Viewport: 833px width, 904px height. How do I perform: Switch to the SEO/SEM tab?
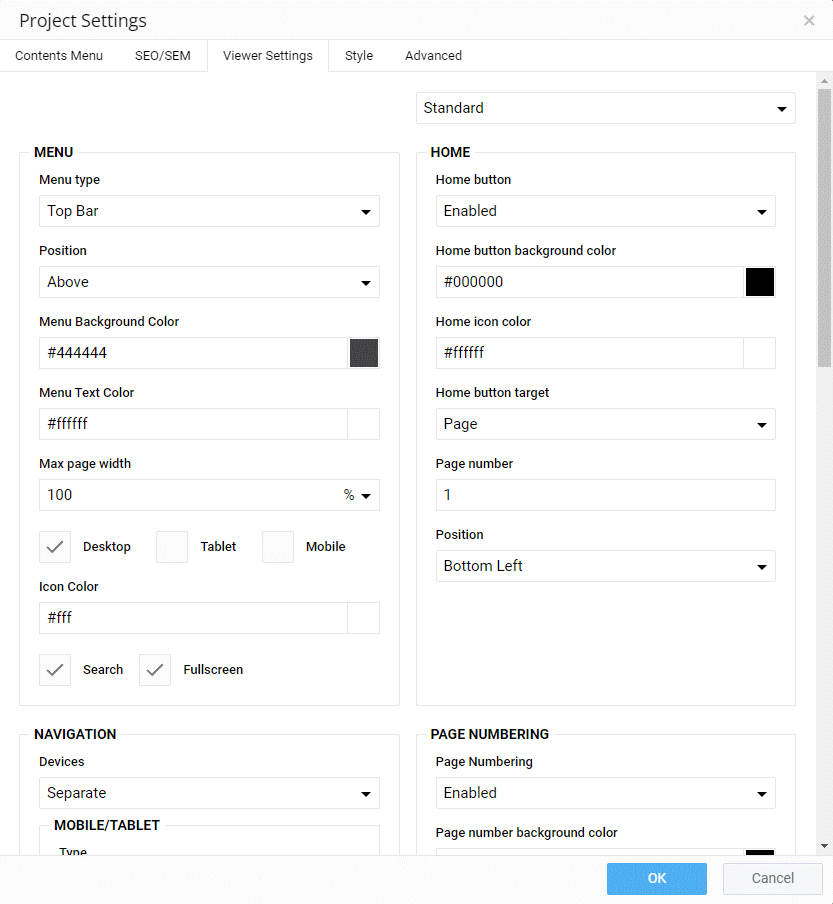162,56
